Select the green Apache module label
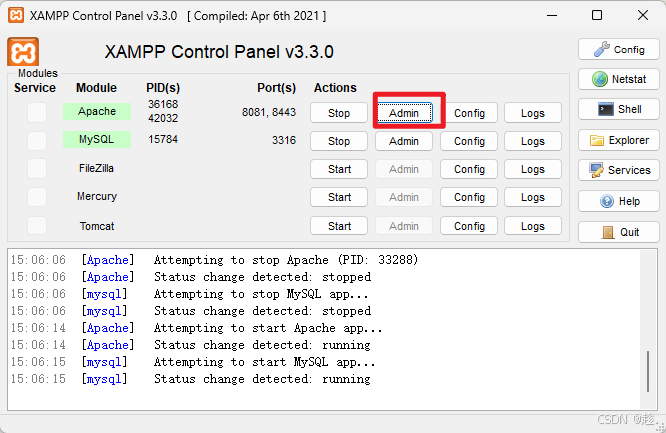666x433 pixels. click(x=97, y=111)
